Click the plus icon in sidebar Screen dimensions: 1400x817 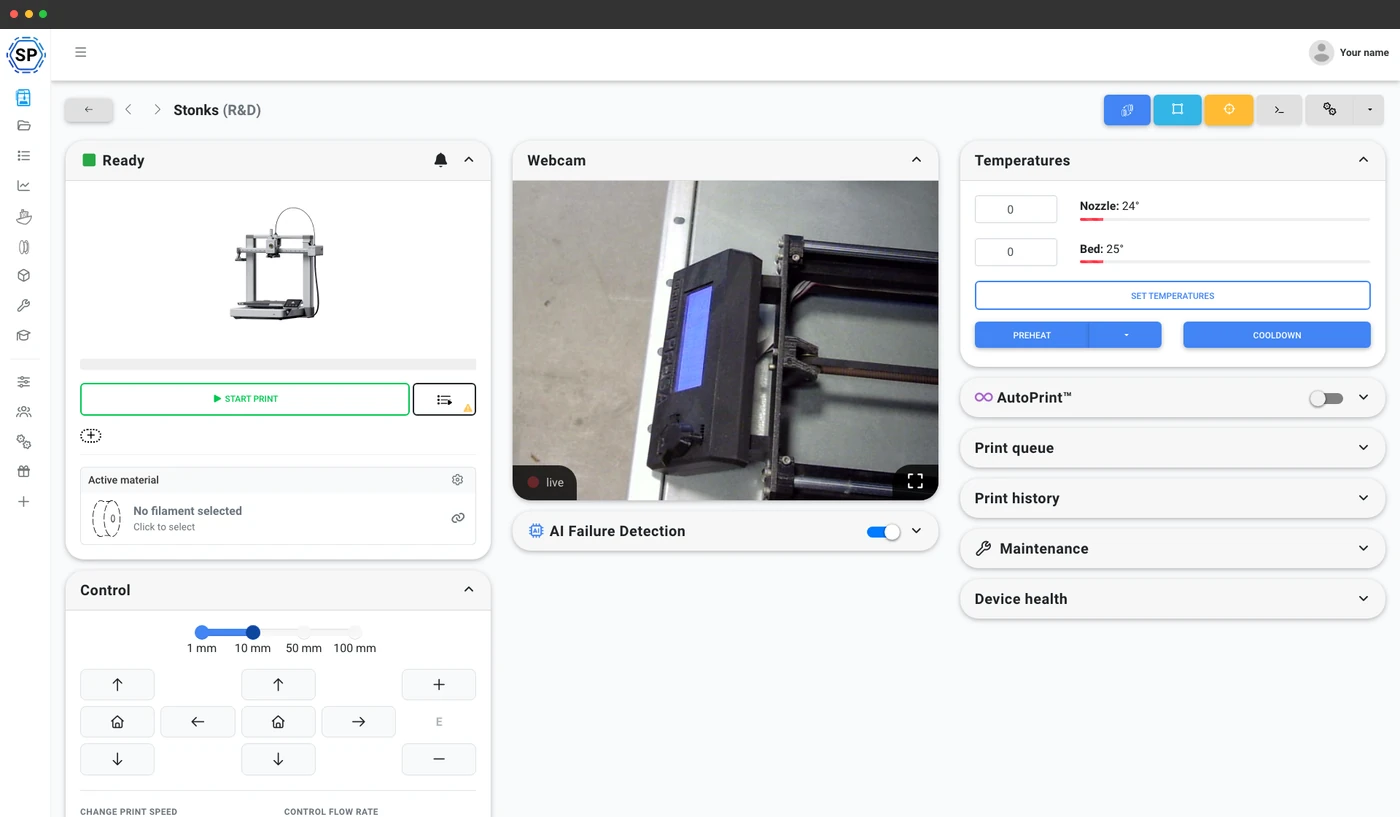(x=24, y=502)
